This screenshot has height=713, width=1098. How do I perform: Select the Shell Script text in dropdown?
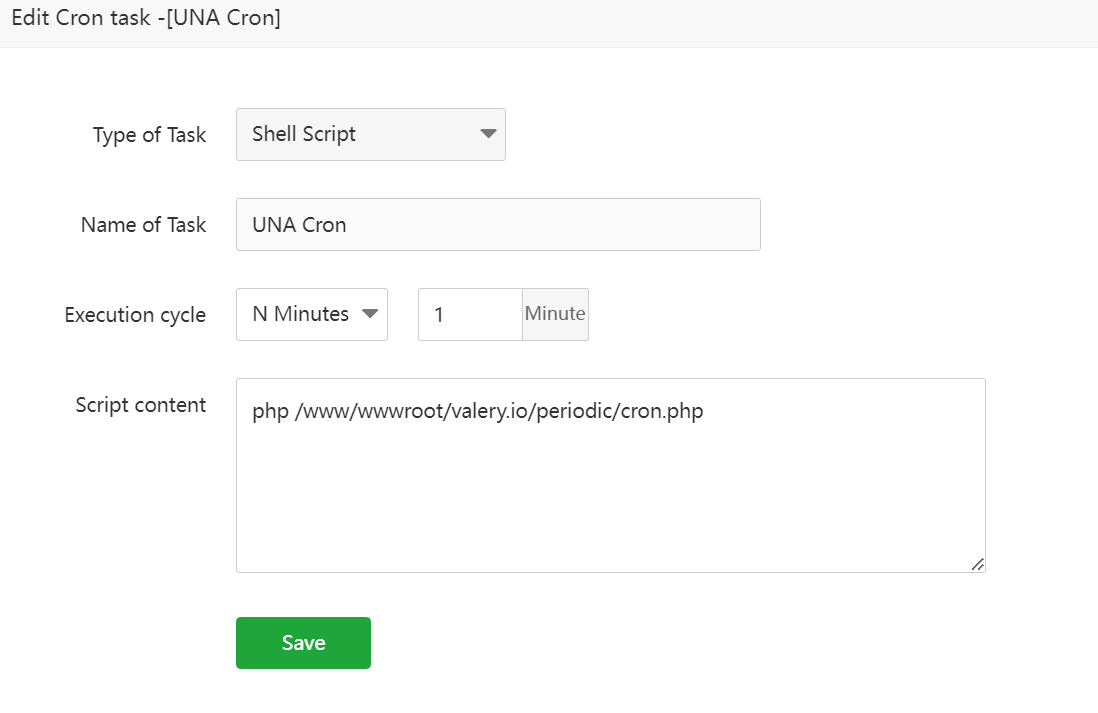click(304, 134)
